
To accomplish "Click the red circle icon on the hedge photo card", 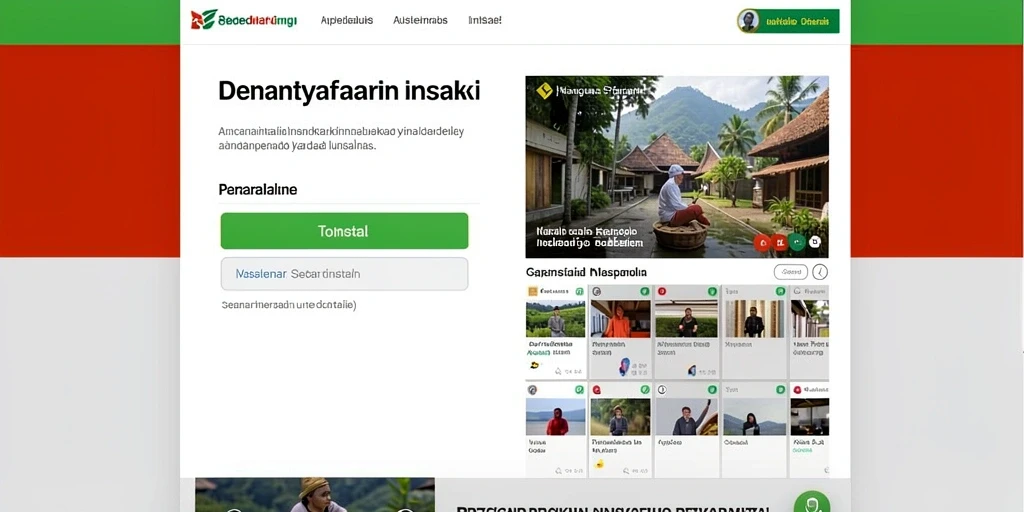I will click(662, 291).
